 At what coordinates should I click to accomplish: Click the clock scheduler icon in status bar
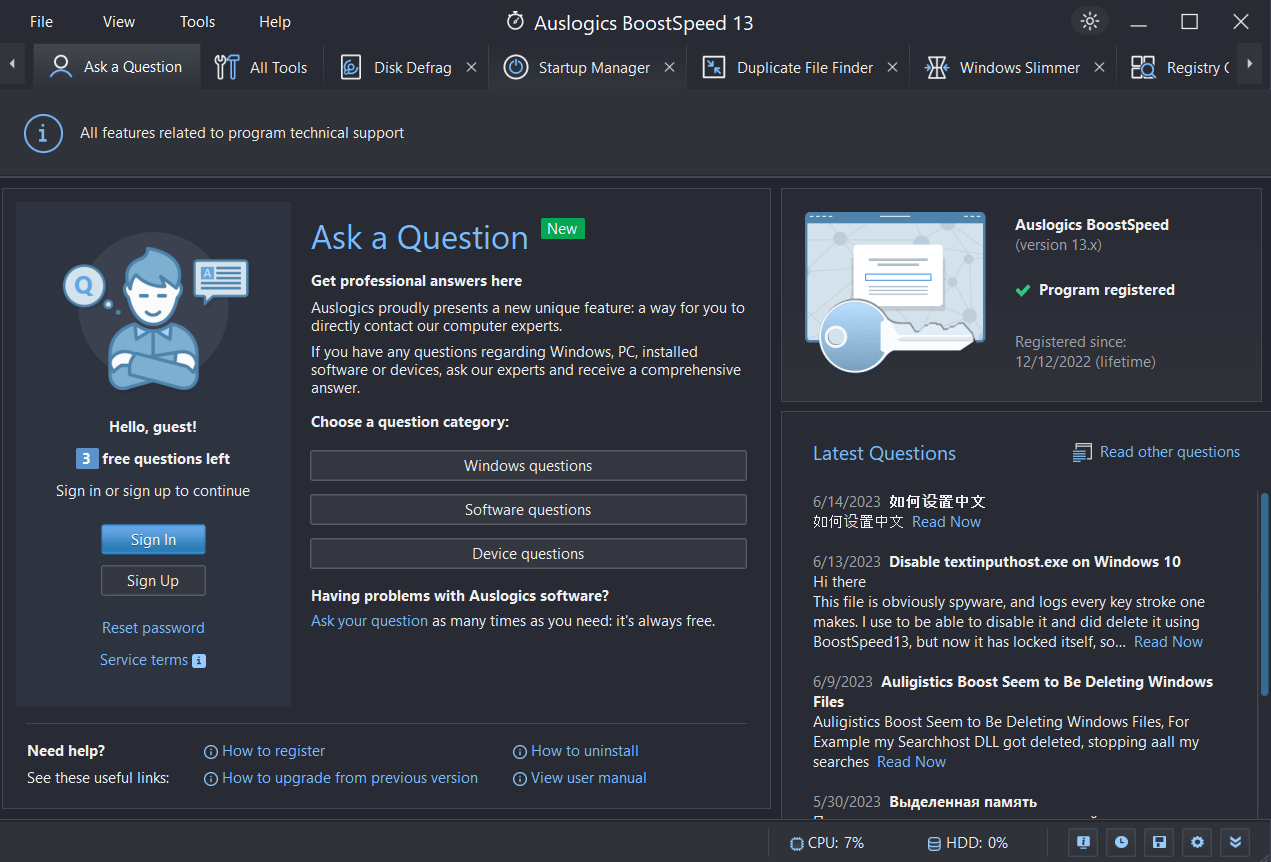click(x=1122, y=842)
